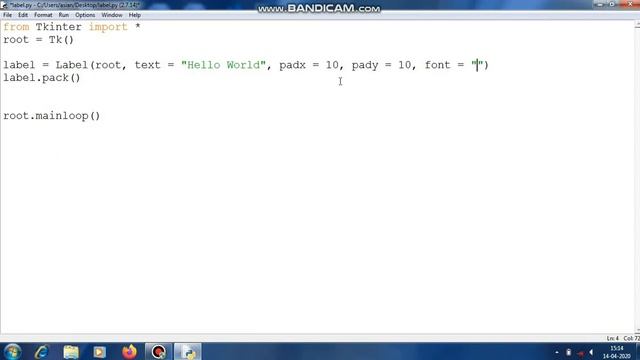Open the Help menu

[x=135, y=15]
